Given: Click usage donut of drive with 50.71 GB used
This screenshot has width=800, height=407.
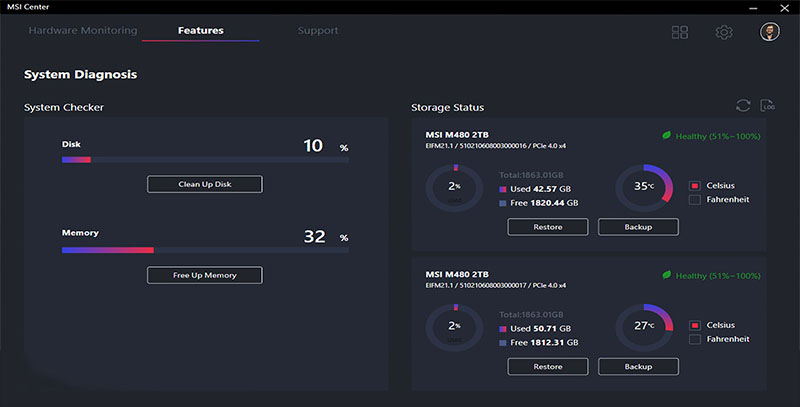Looking at the screenshot, I should coord(455,327).
